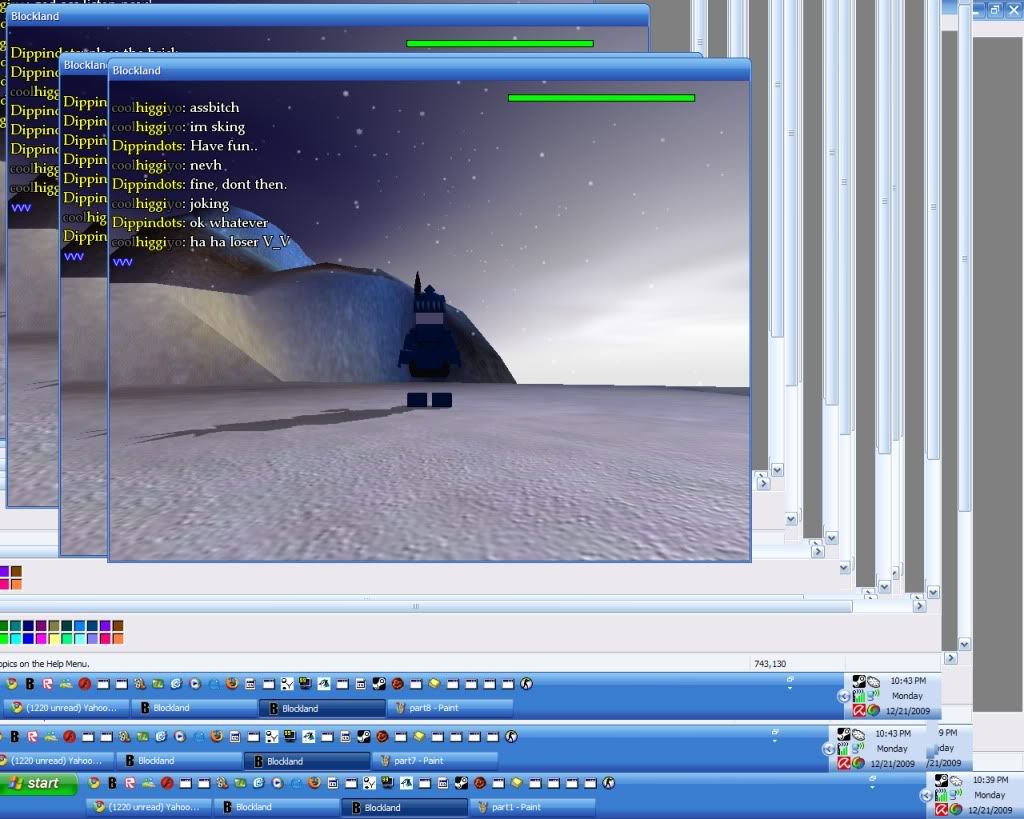Click the Chrome icon above the part8 - Paint taskbar

(x=11, y=684)
